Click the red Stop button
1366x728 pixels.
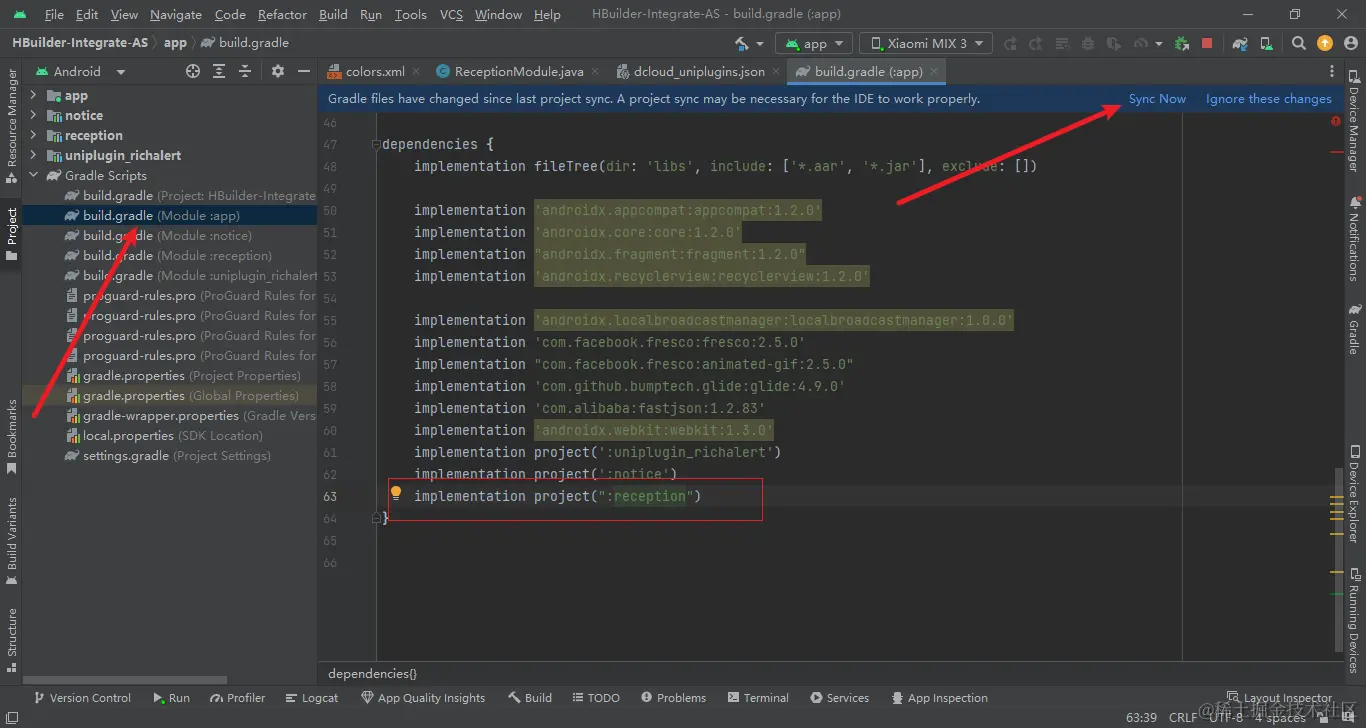(1207, 43)
